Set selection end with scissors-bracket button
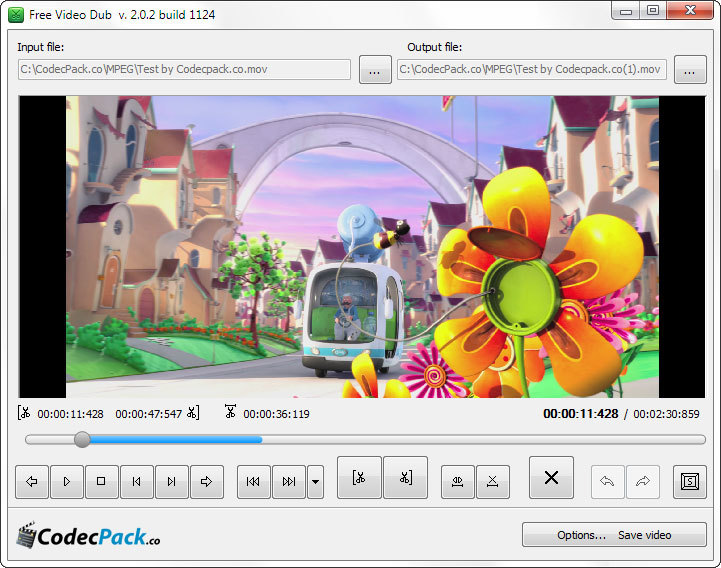721x568 pixels. 406,477
